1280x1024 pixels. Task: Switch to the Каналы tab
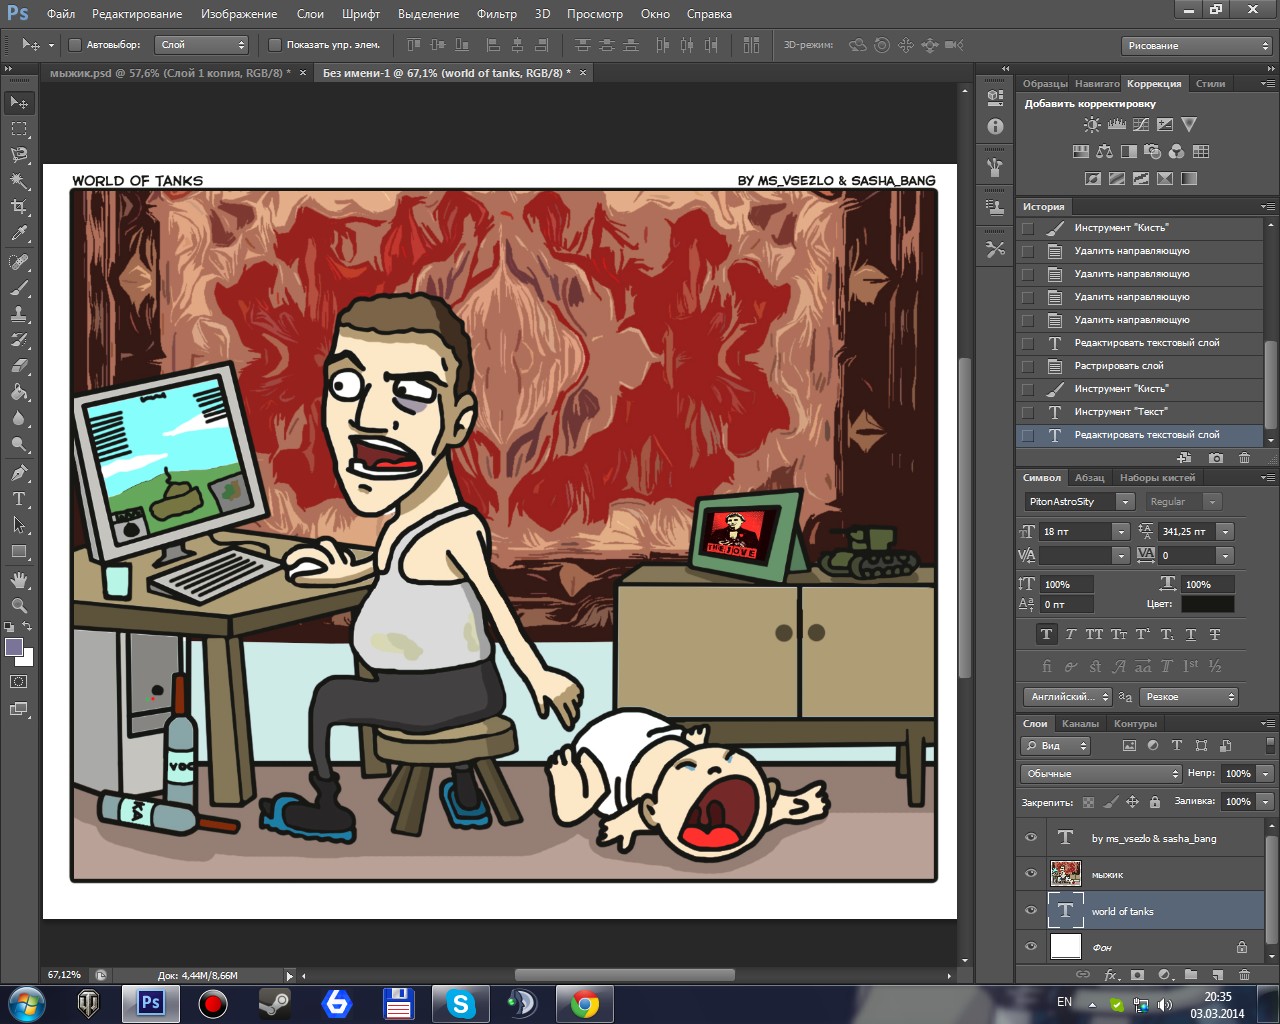[1080, 724]
